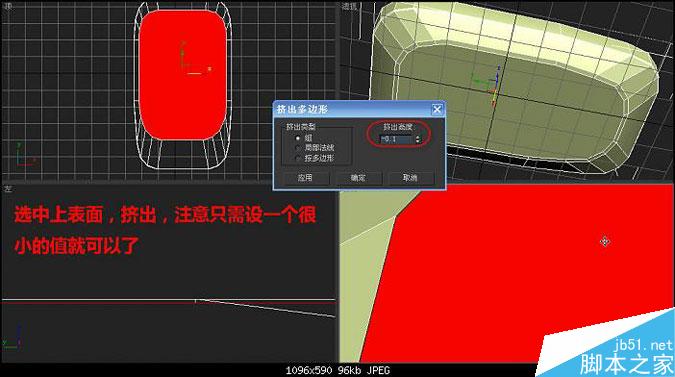Click the 挤出高度 spinner arrows

417,139
